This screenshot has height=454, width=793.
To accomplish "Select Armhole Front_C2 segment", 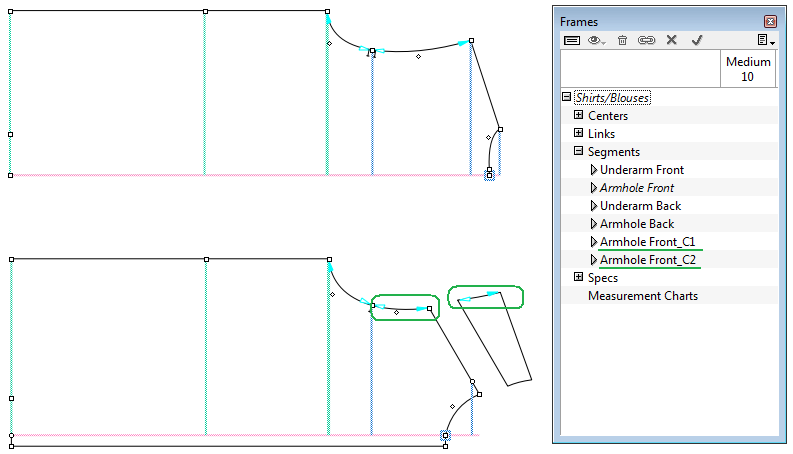I will tap(646, 260).
